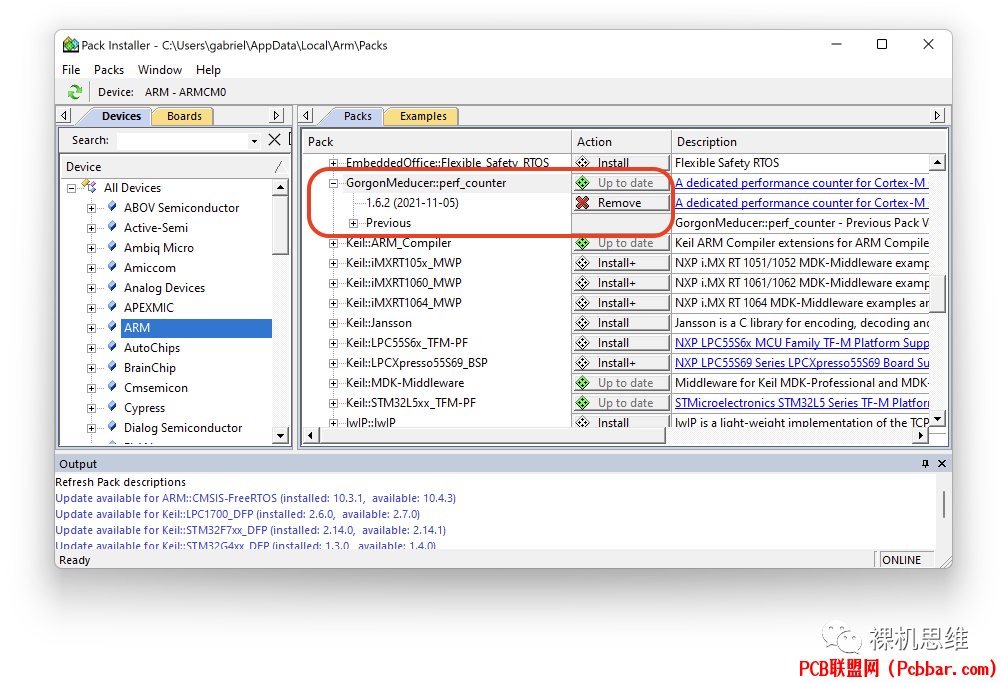
Task: Expand the Keil::ARM_Compiler pack
Action: pos(333,243)
